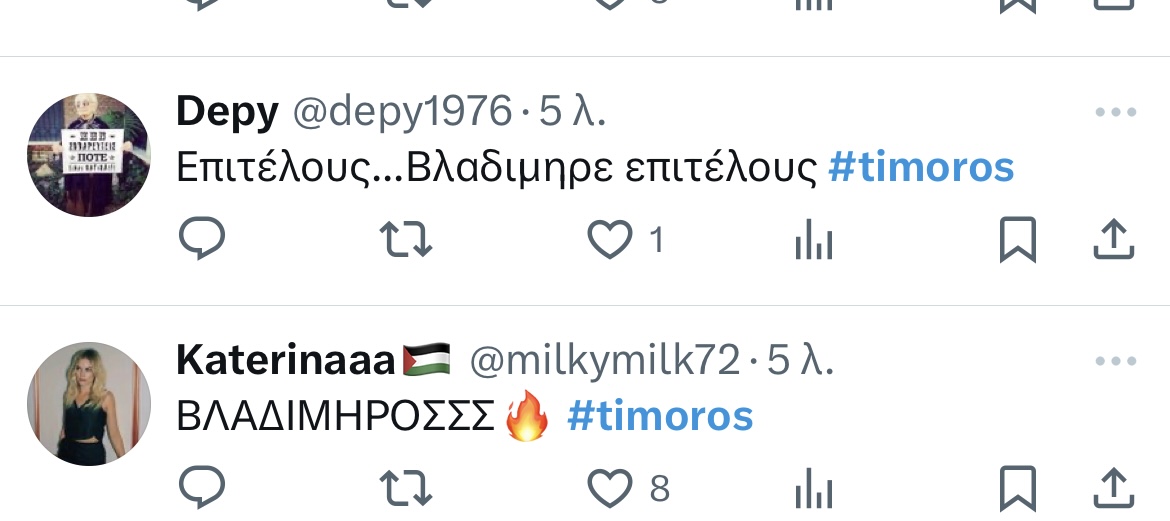Reply to Katerinaaa's tweet

[202, 487]
